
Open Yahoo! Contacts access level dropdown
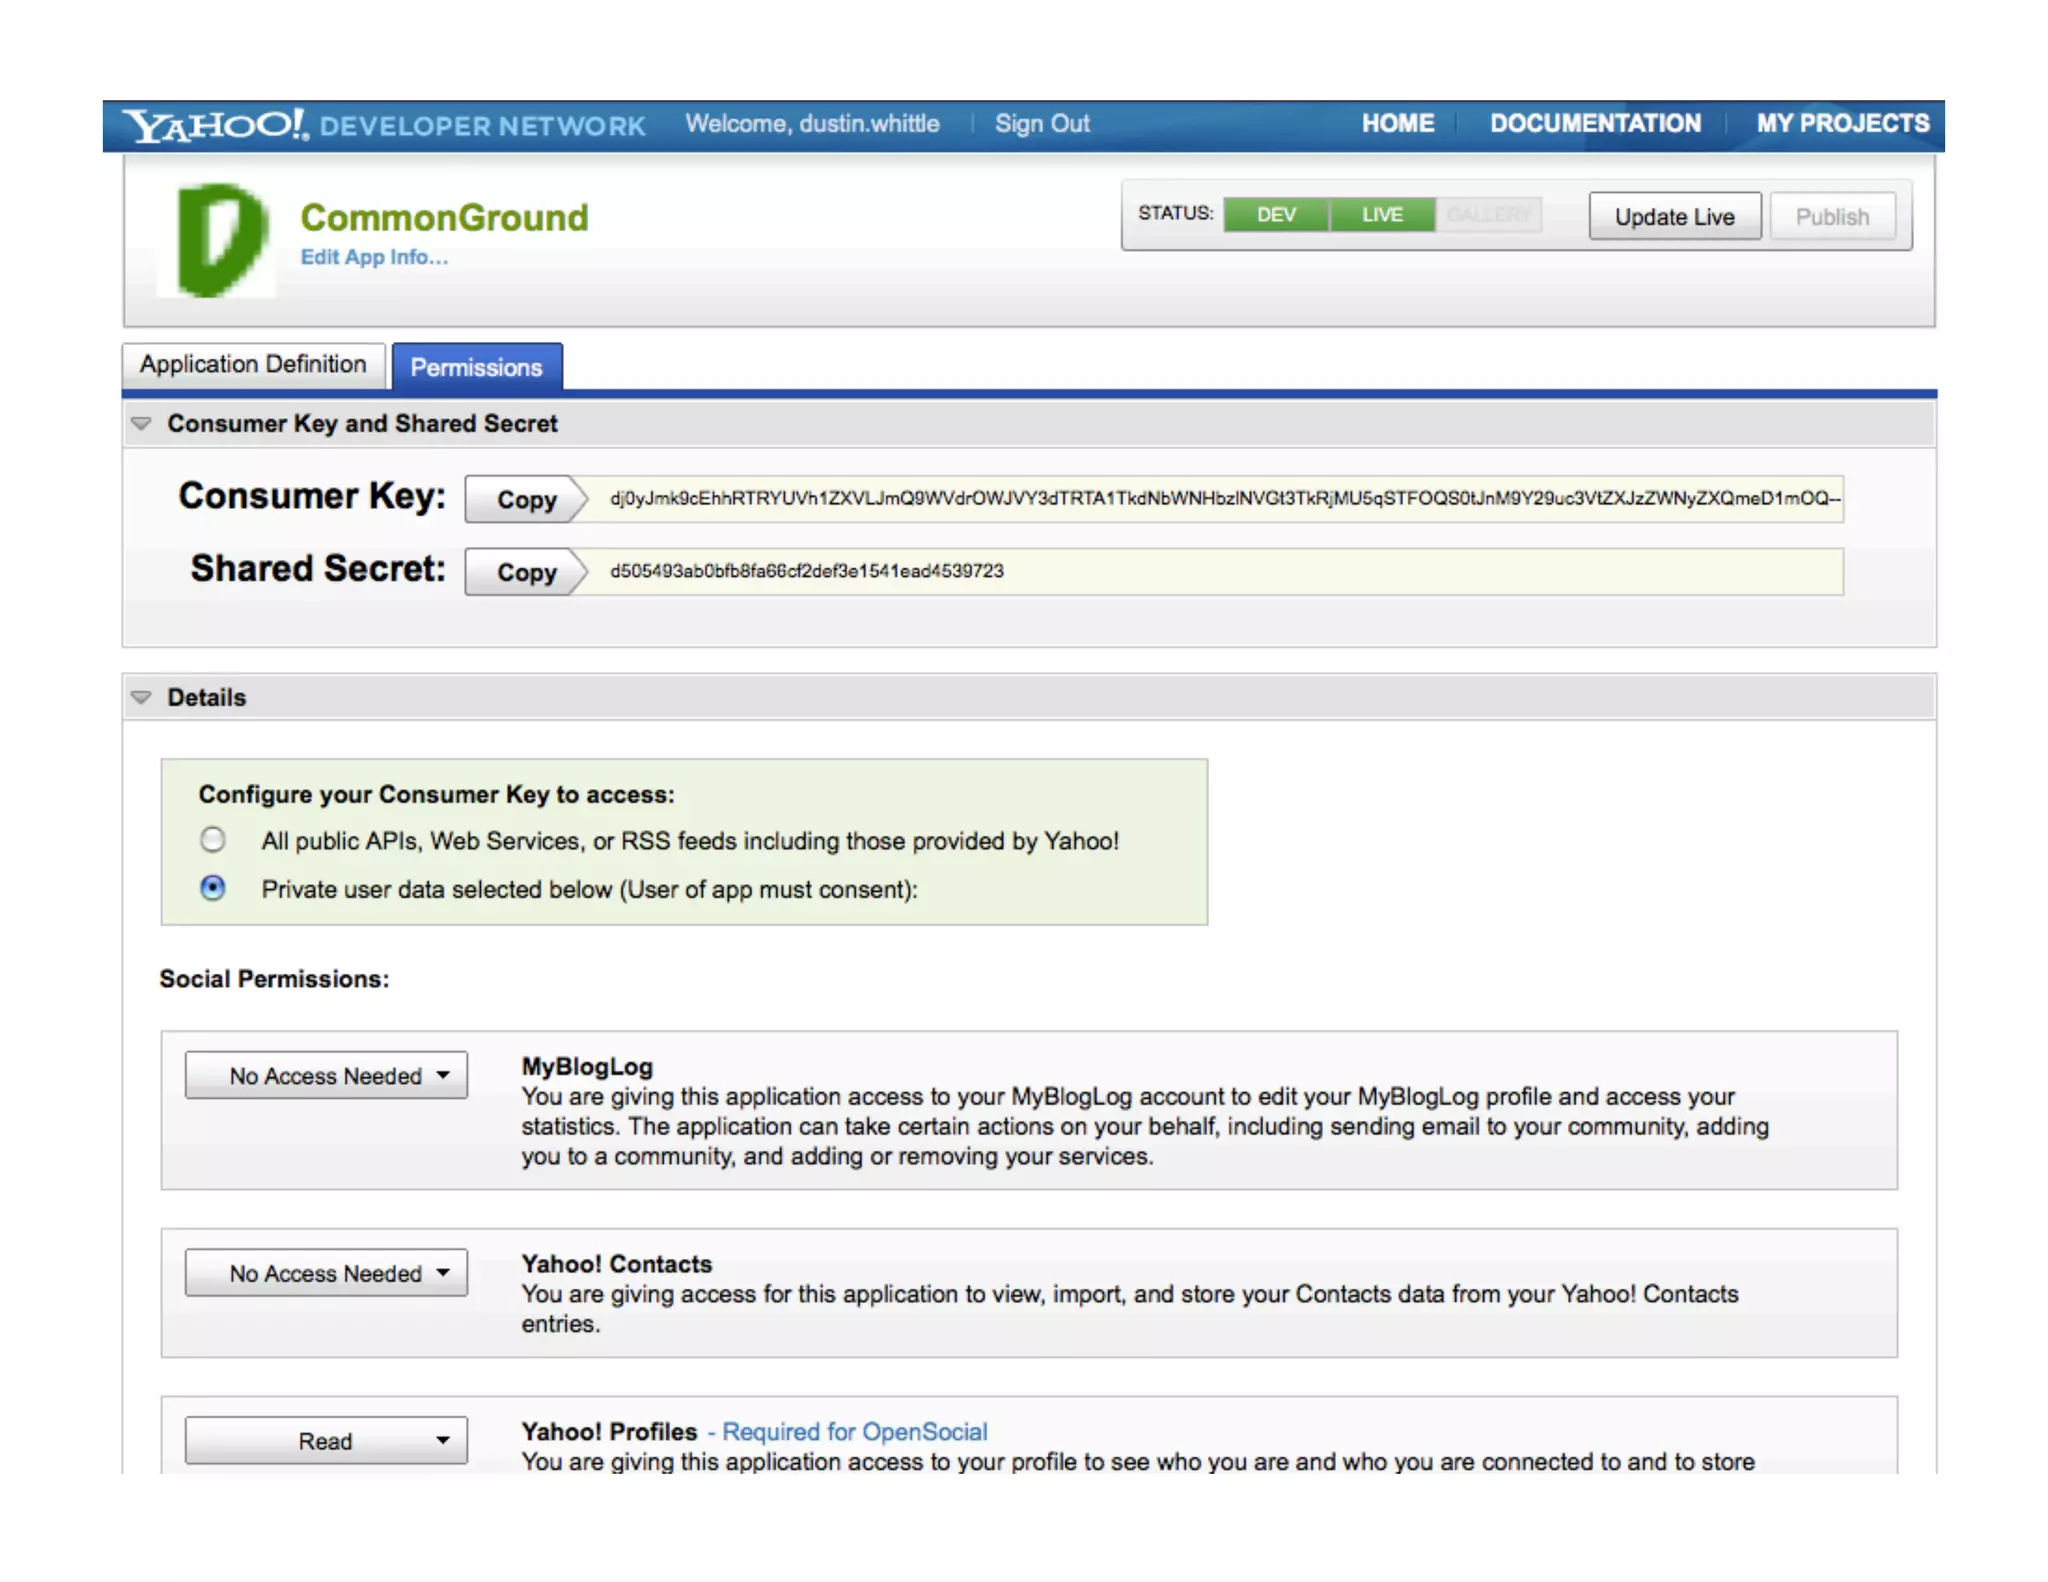point(326,1273)
